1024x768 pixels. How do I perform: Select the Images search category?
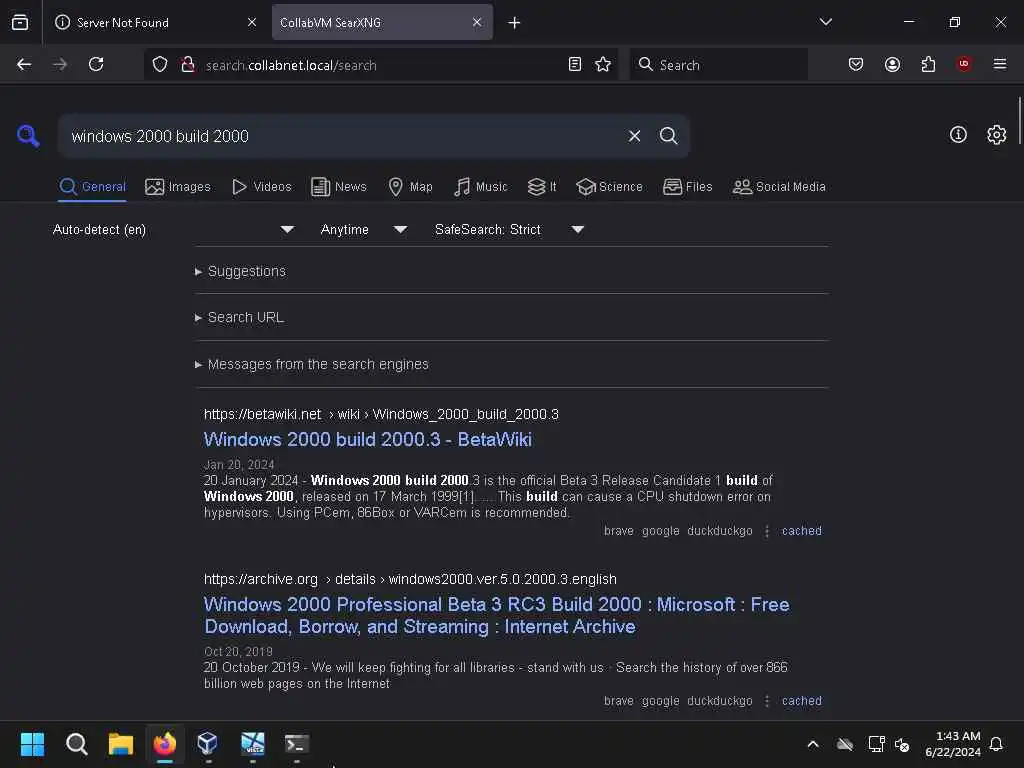pyautogui.click(x=178, y=187)
